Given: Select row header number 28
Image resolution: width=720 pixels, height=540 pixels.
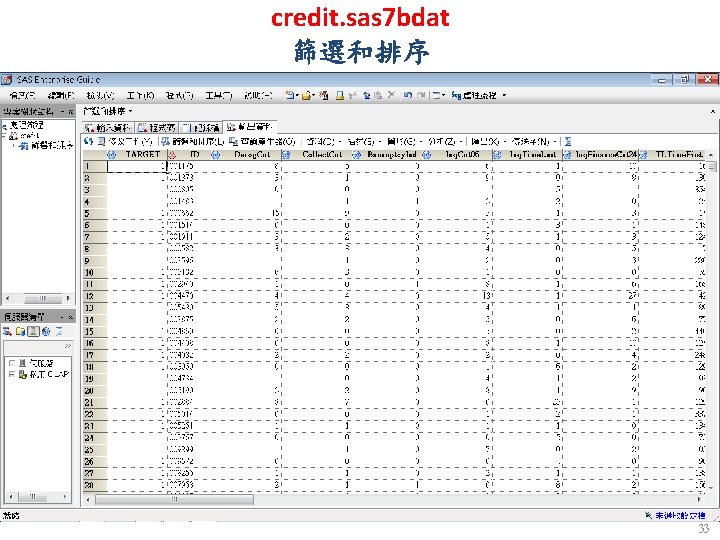Looking at the screenshot, I should (95, 485).
